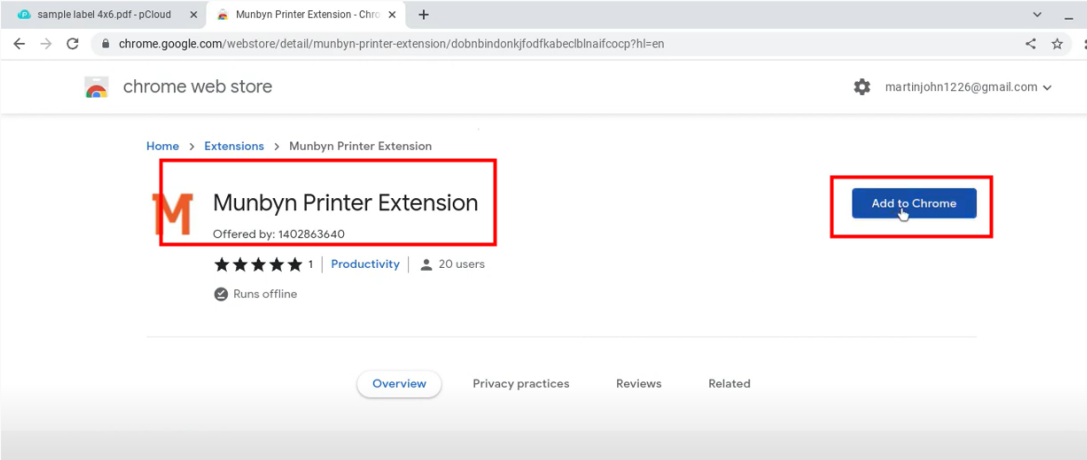The height and width of the screenshot is (460, 1087).
Task: Click the chrome web store title text
Action: pos(198,87)
